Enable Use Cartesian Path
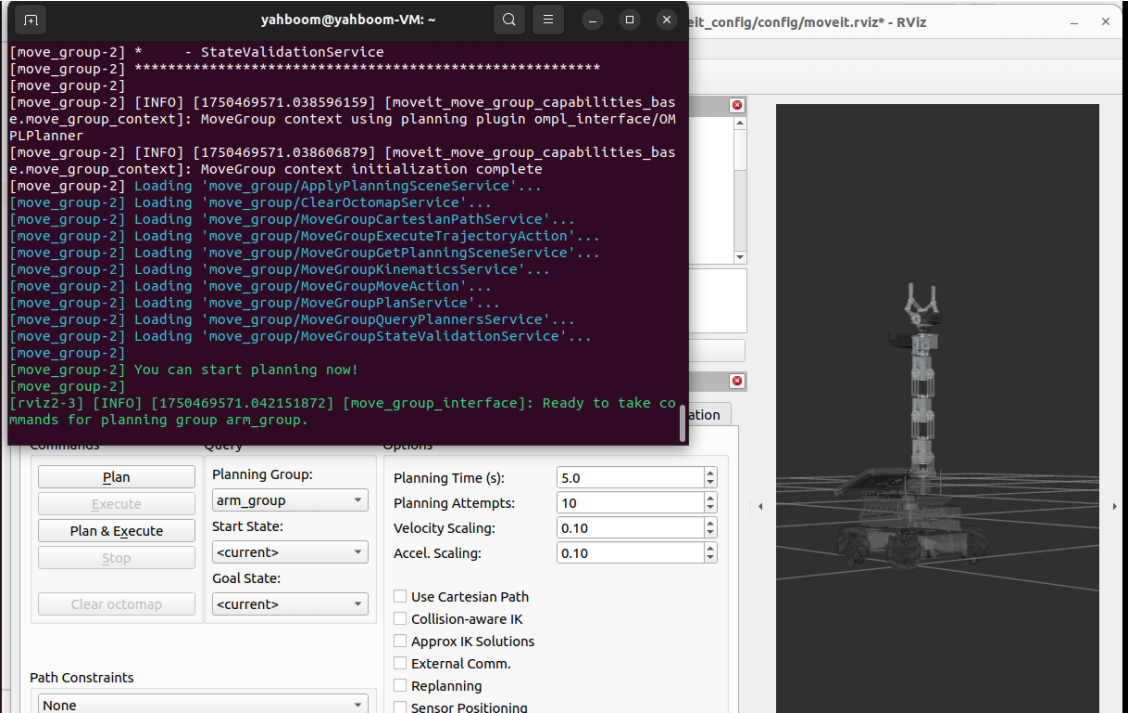Viewport: 1128px width, 713px height. (400, 596)
